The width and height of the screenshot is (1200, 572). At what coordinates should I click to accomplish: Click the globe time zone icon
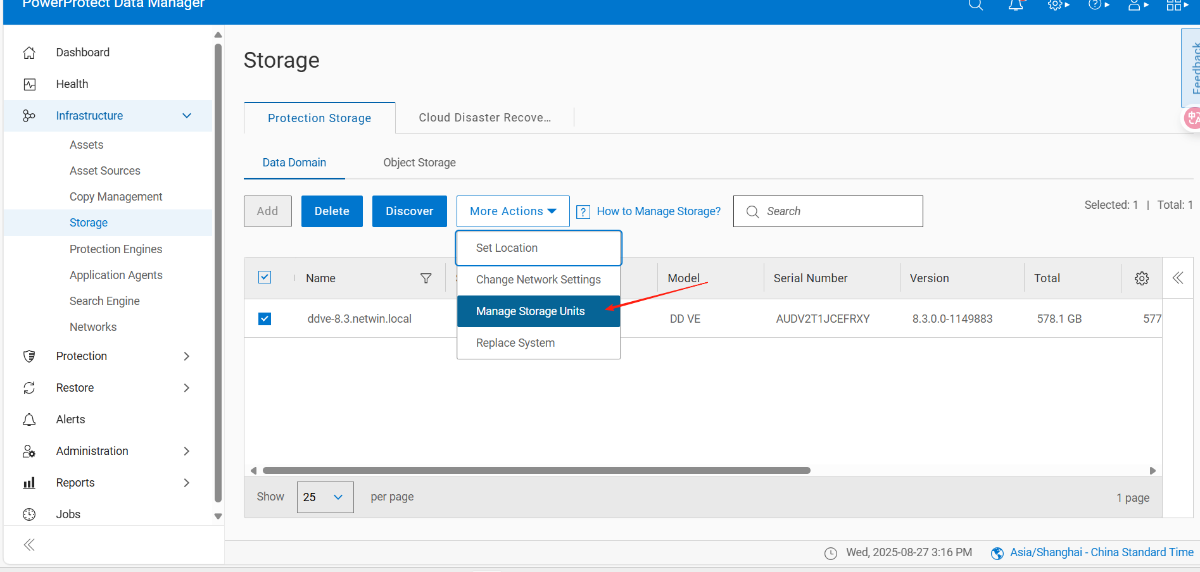point(997,553)
